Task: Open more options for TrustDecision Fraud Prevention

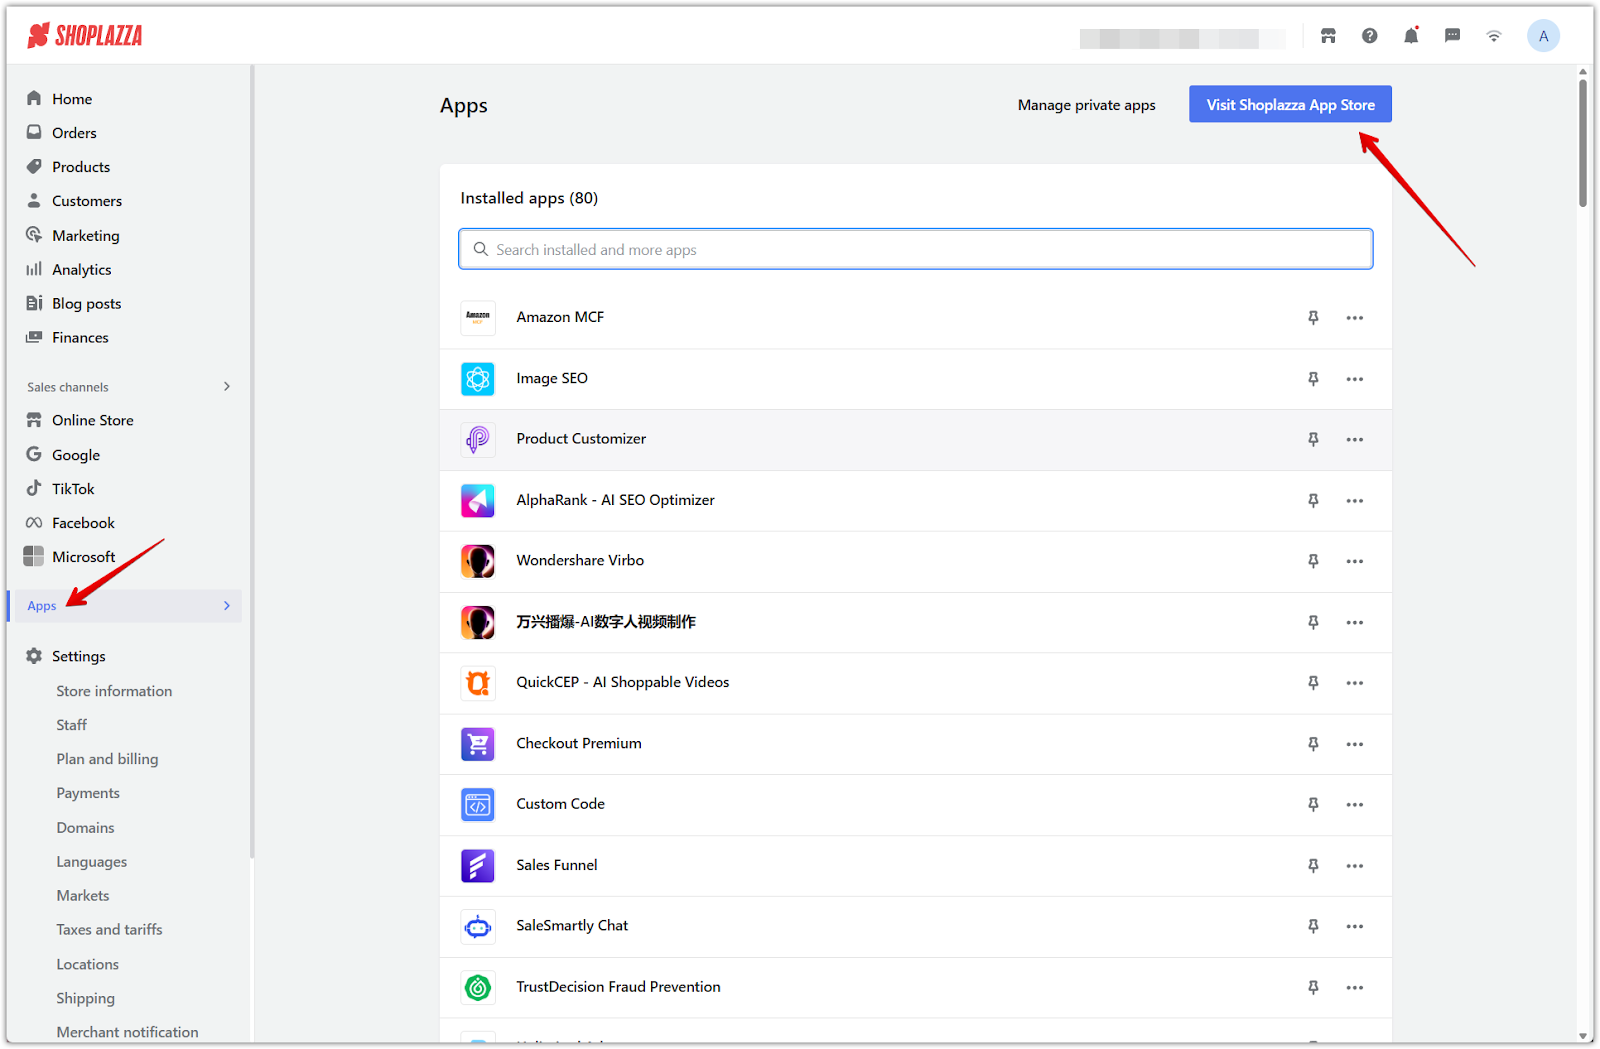Action: (1355, 987)
